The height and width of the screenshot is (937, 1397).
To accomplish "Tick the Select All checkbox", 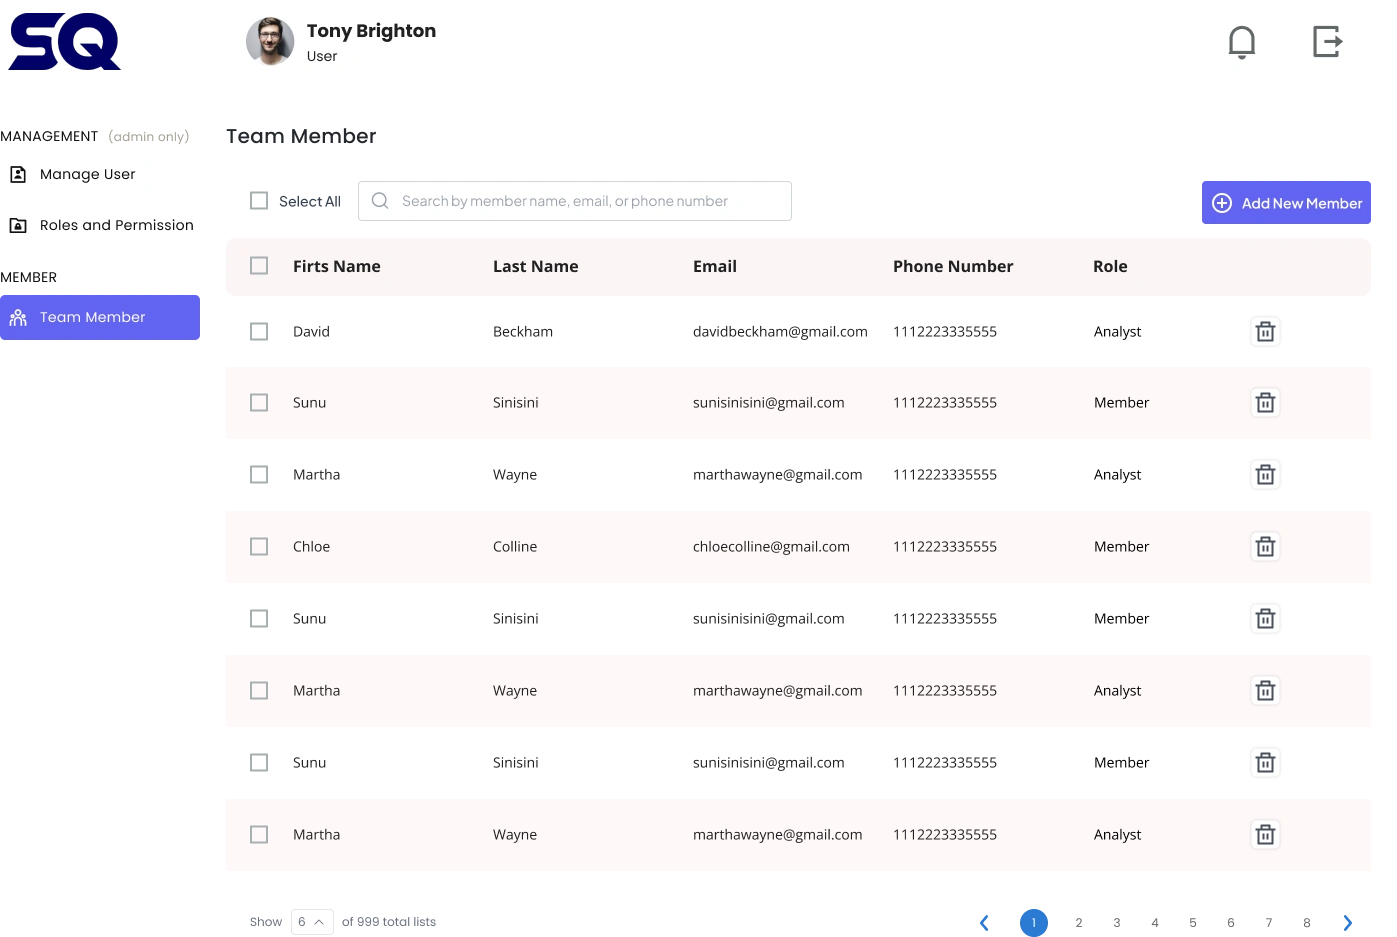I will coord(259,201).
